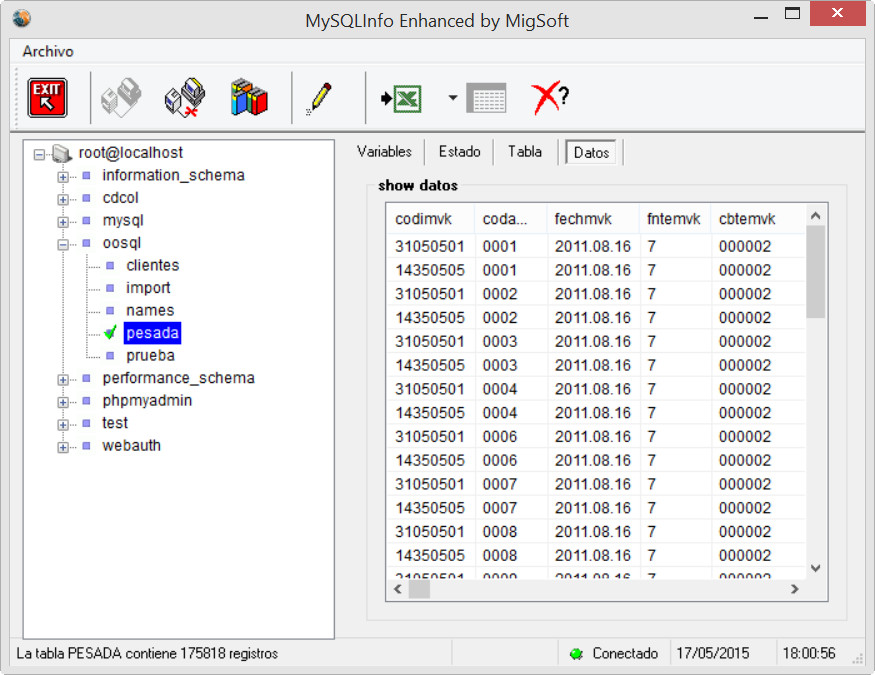Viewport: 875px width, 675px height.
Task: Switch to the Variables tab
Action: 384,152
